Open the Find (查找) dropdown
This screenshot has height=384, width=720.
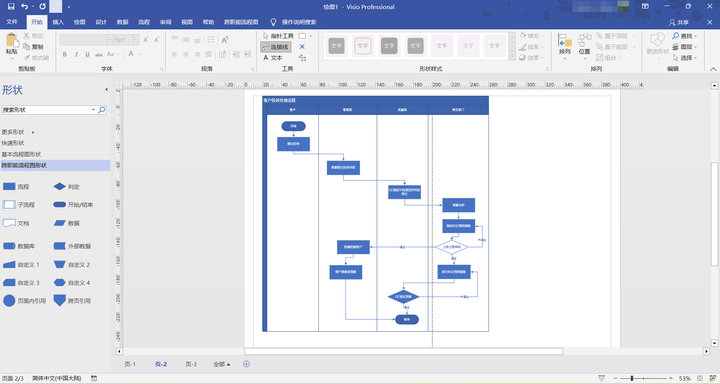point(685,35)
